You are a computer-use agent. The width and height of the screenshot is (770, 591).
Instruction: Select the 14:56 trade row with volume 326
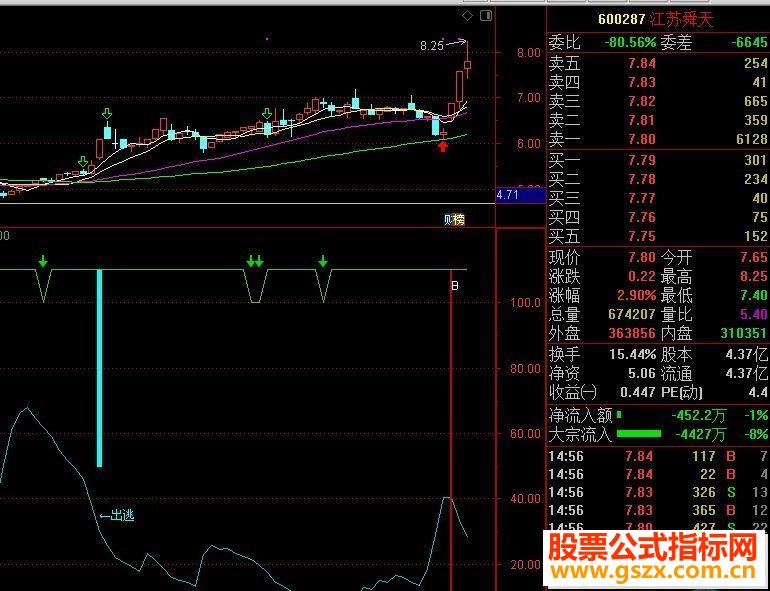coord(658,492)
